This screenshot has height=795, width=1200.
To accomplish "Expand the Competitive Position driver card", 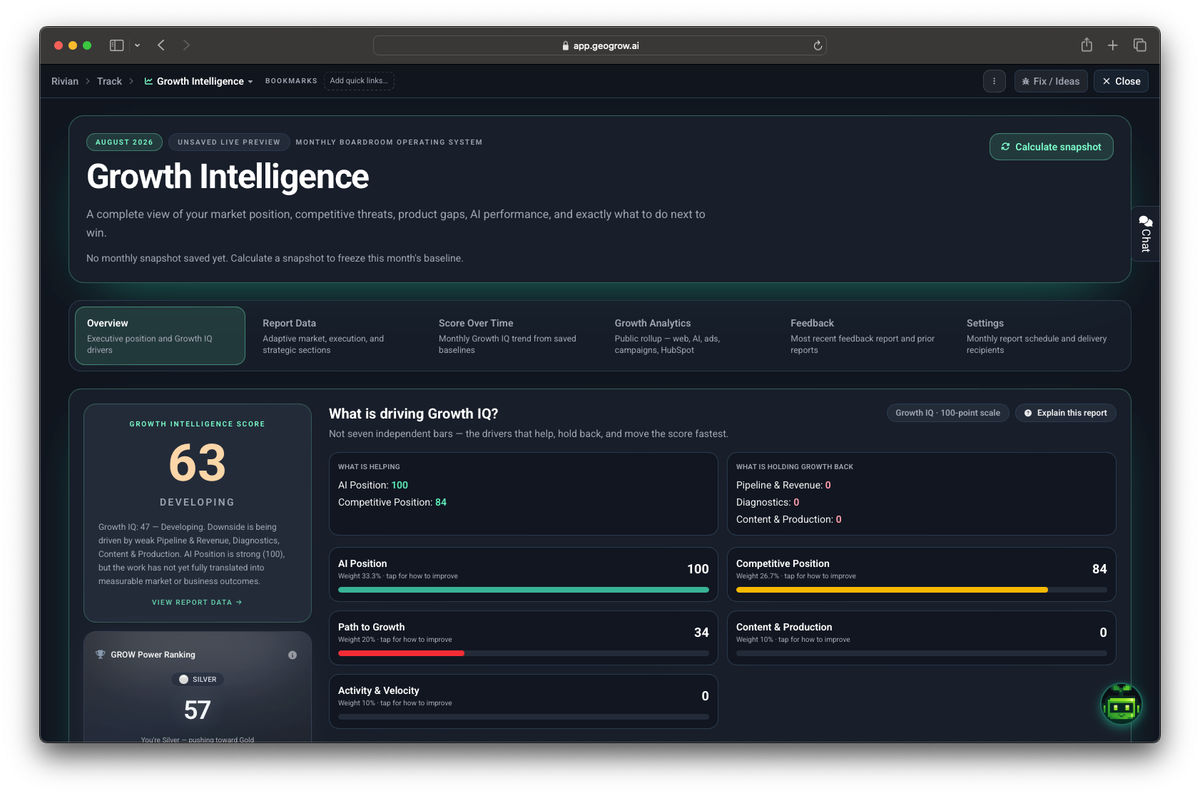I will pos(921,574).
